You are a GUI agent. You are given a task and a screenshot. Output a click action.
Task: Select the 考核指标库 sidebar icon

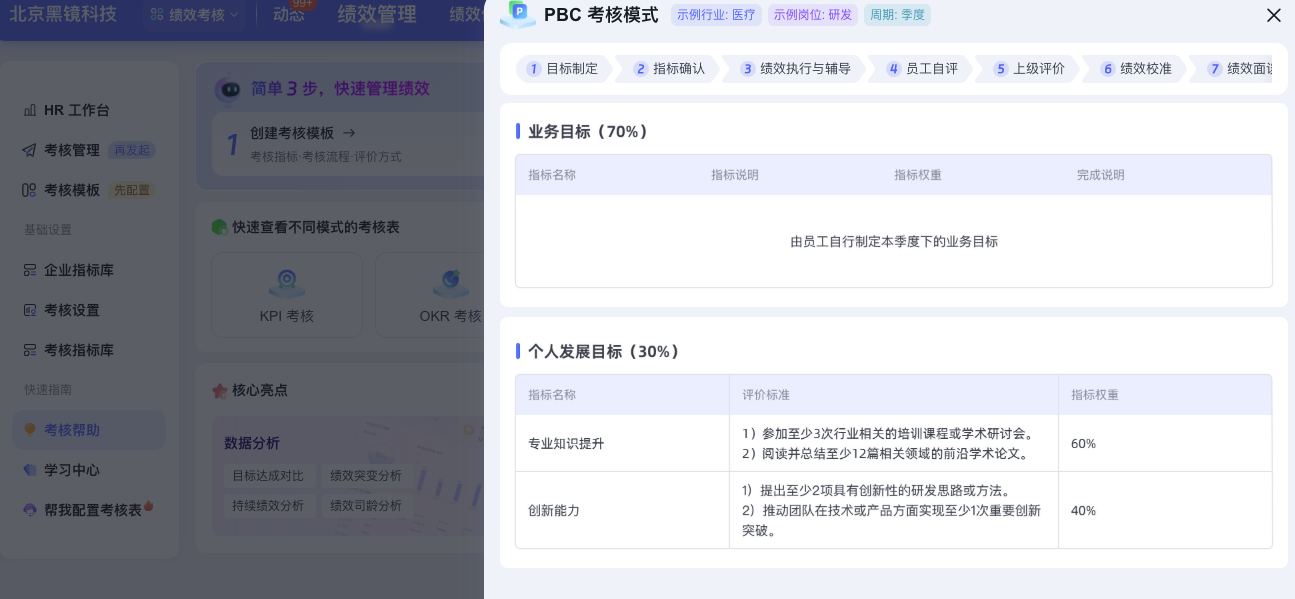[28, 349]
